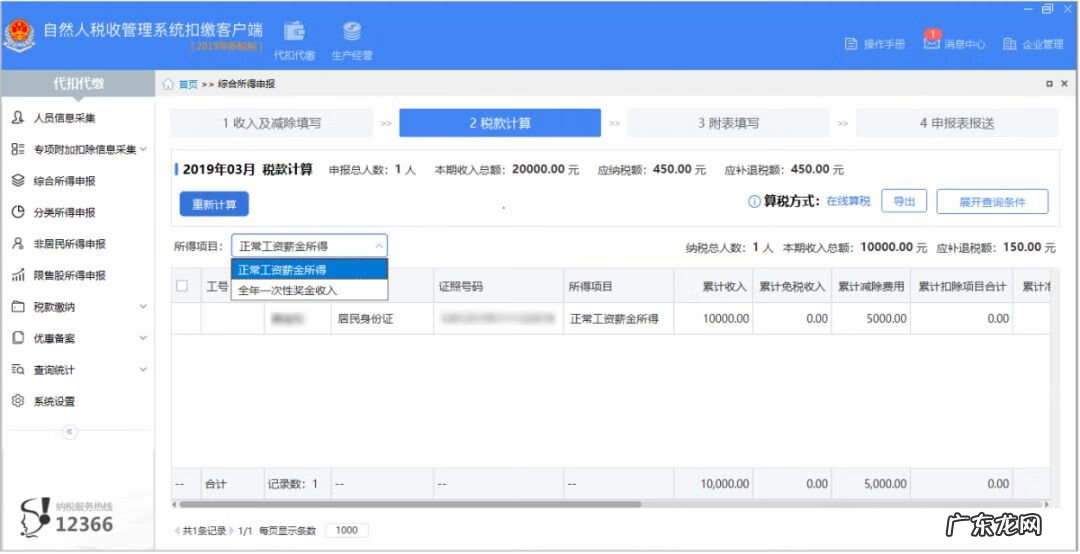Click the small restore icon in breadcrumb bar

[1049, 84]
